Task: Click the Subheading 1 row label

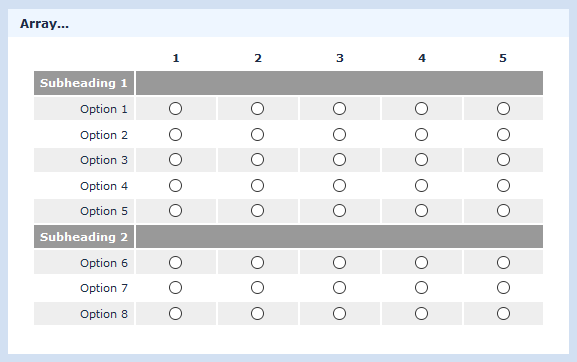Action: 84,83
